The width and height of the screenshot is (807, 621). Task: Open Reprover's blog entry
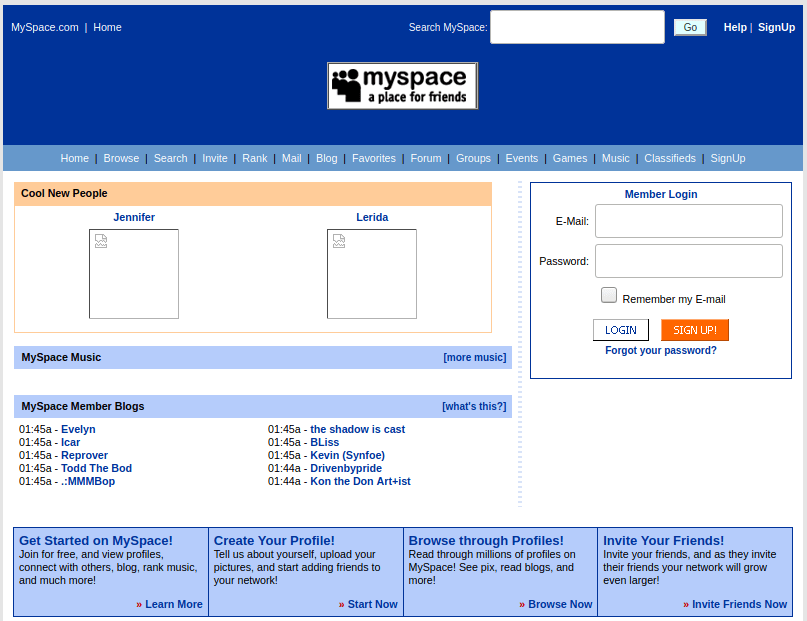(84, 455)
